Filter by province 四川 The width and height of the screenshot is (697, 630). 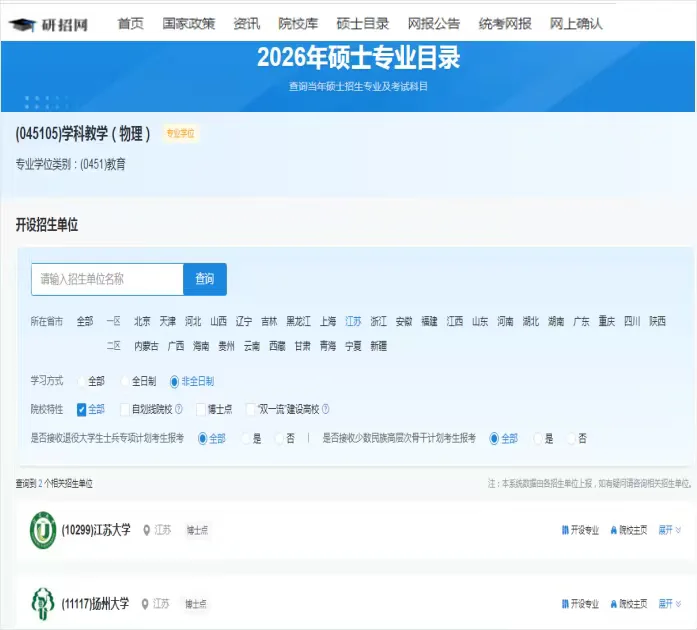pos(632,321)
